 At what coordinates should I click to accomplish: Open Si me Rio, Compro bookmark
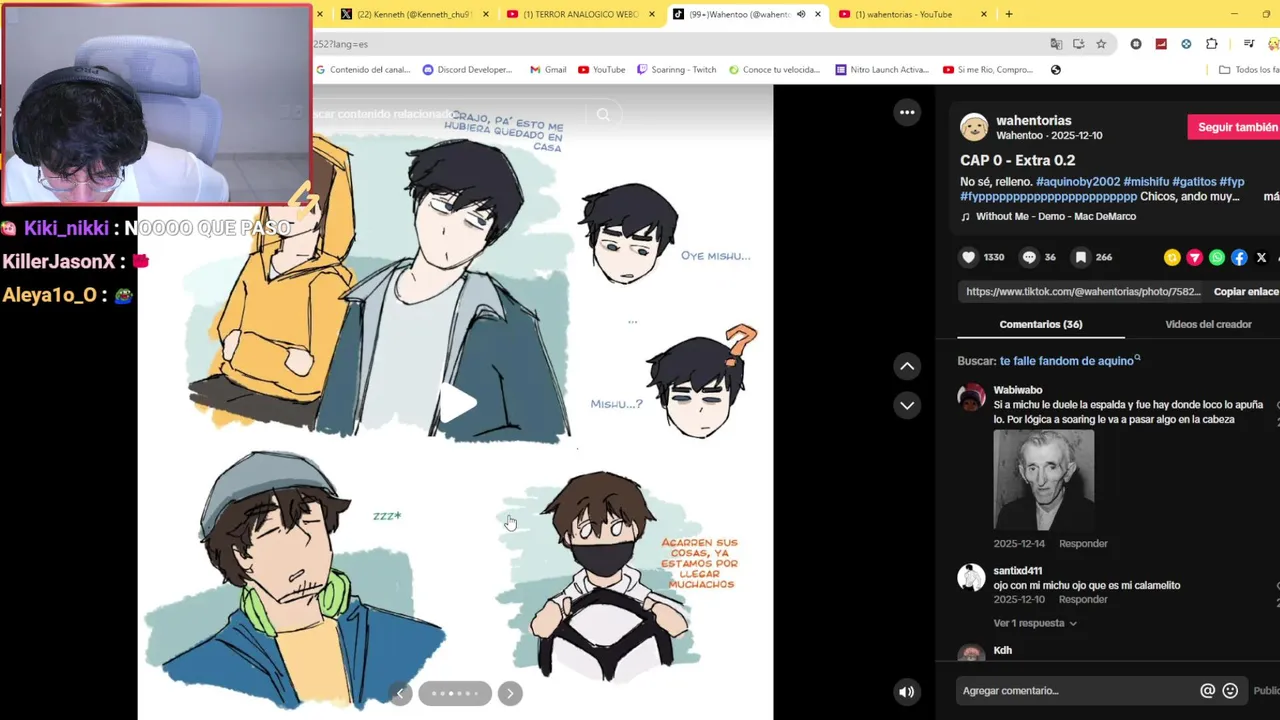(x=988, y=70)
